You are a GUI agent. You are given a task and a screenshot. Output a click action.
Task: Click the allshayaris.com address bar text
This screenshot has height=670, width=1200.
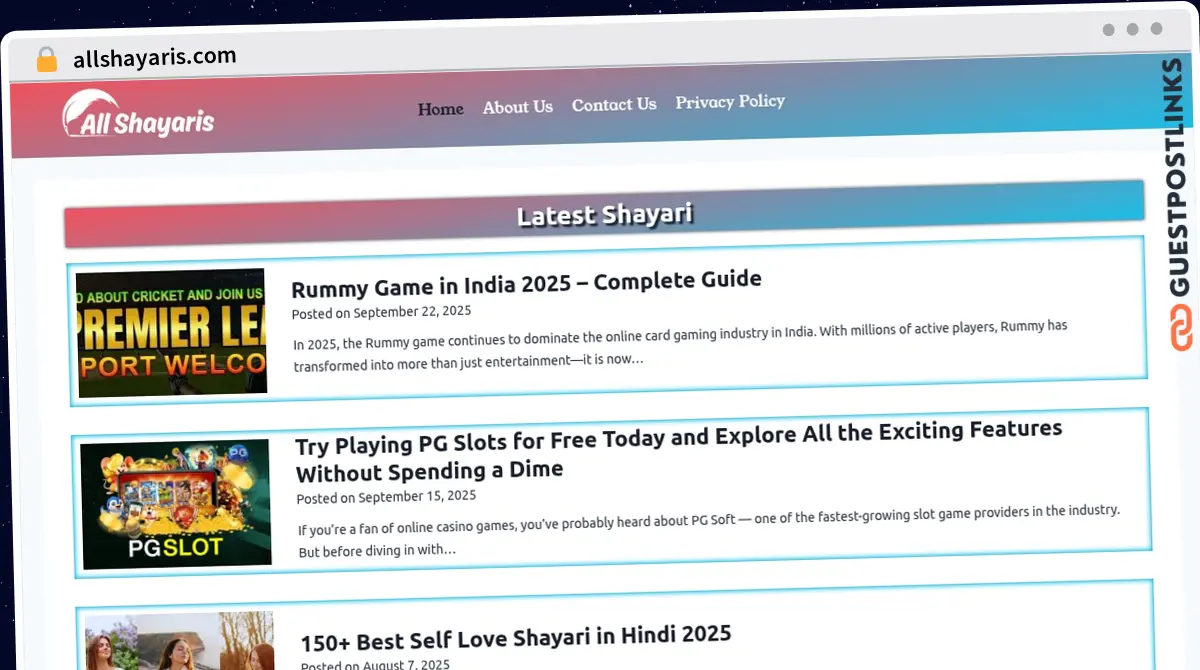(x=155, y=57)
